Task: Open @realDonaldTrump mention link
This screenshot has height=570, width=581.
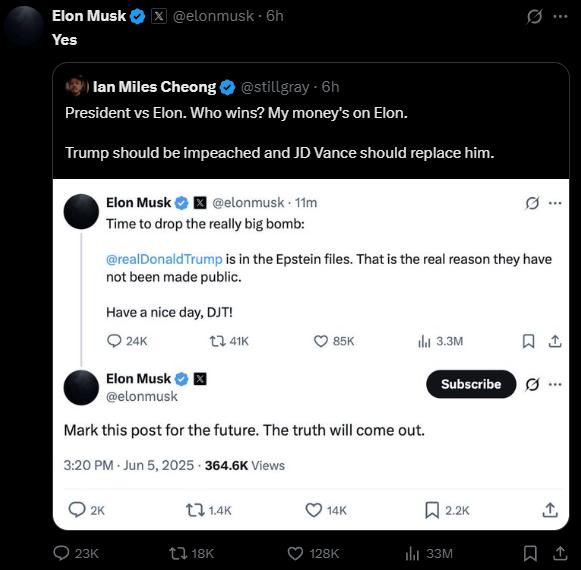Action: tap(164, 259)
